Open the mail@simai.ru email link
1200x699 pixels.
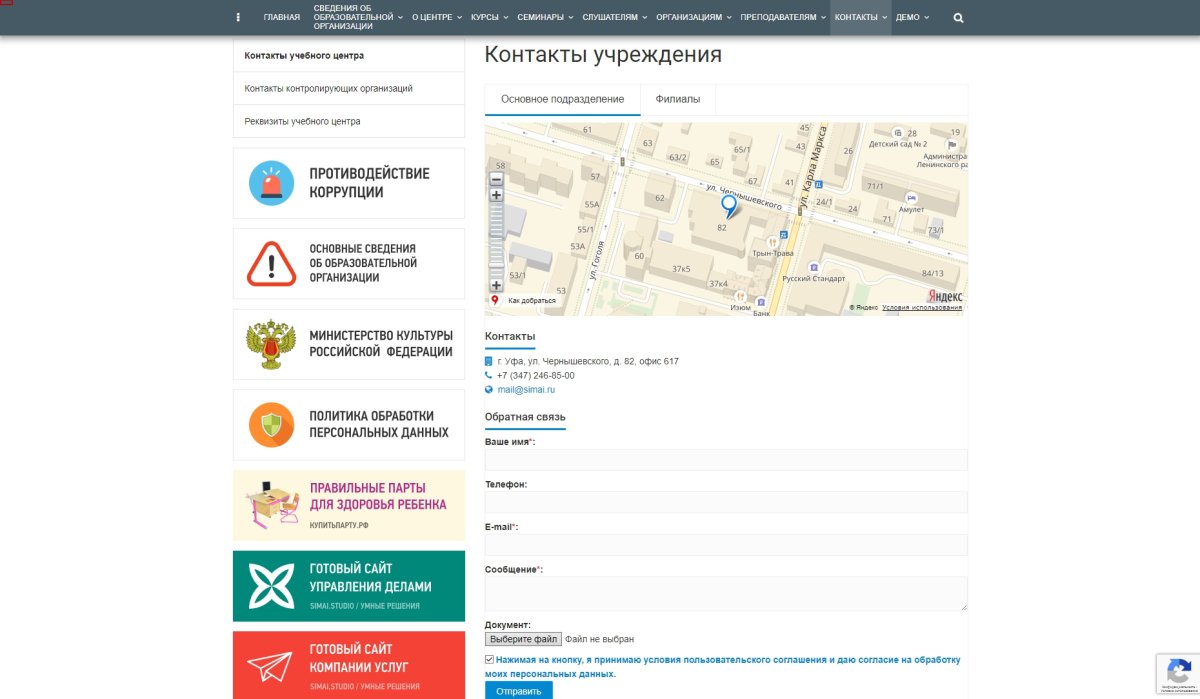(x=525, y=390)
